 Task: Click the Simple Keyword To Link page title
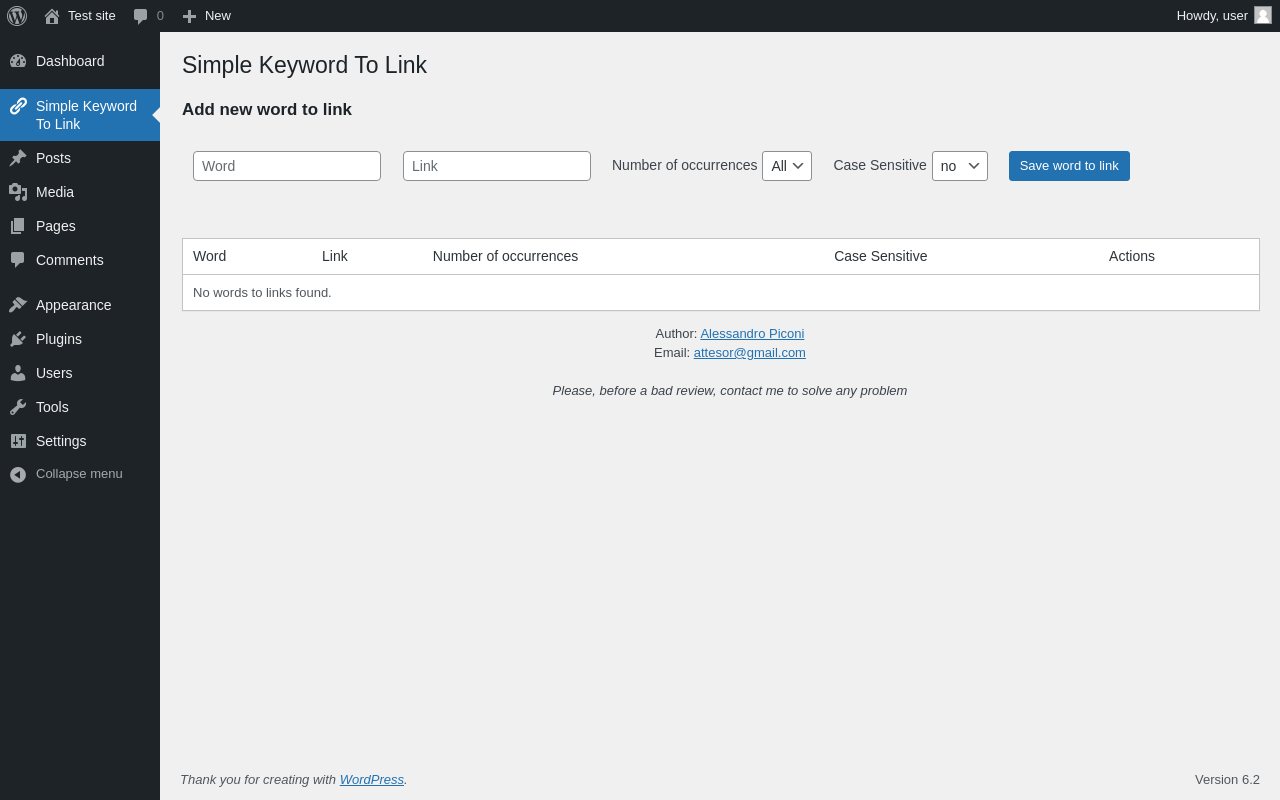(x=304, y=65)
